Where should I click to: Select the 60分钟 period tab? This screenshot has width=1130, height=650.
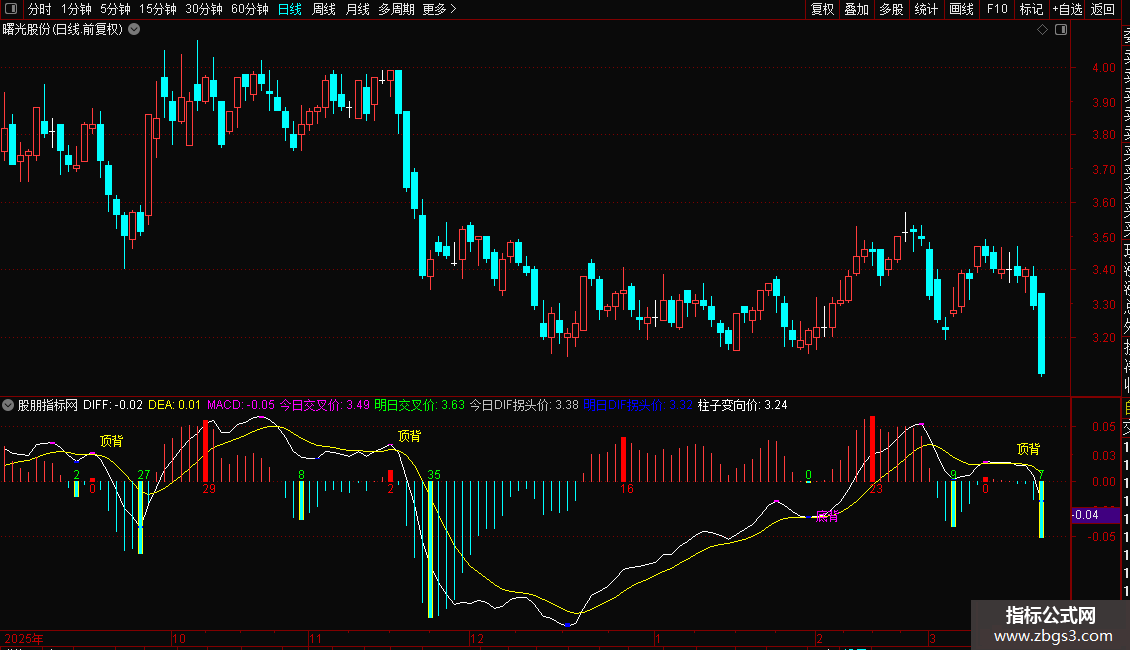pos(249,9)
